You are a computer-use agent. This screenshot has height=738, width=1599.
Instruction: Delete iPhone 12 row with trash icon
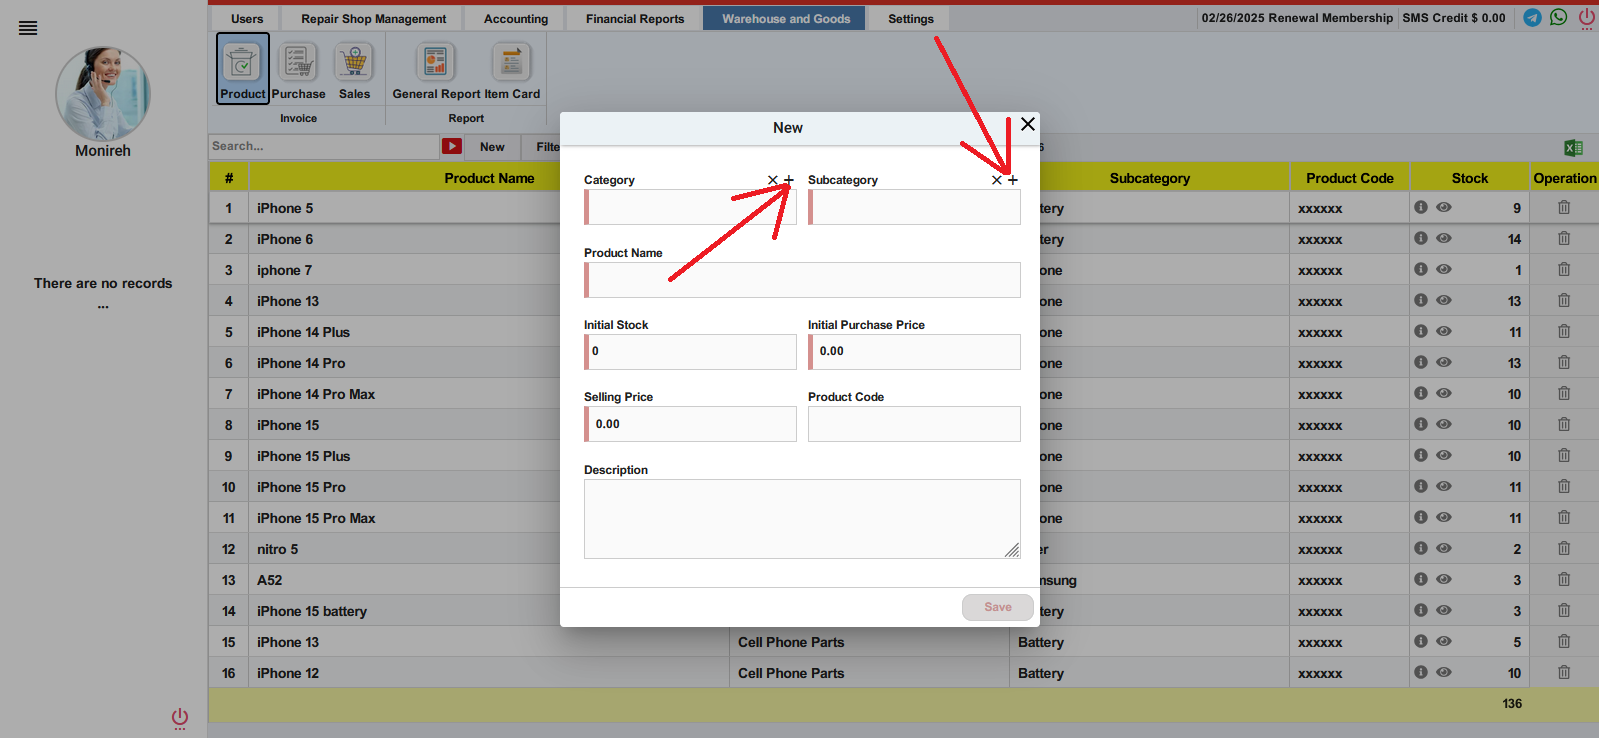(x=1564, y=673)
